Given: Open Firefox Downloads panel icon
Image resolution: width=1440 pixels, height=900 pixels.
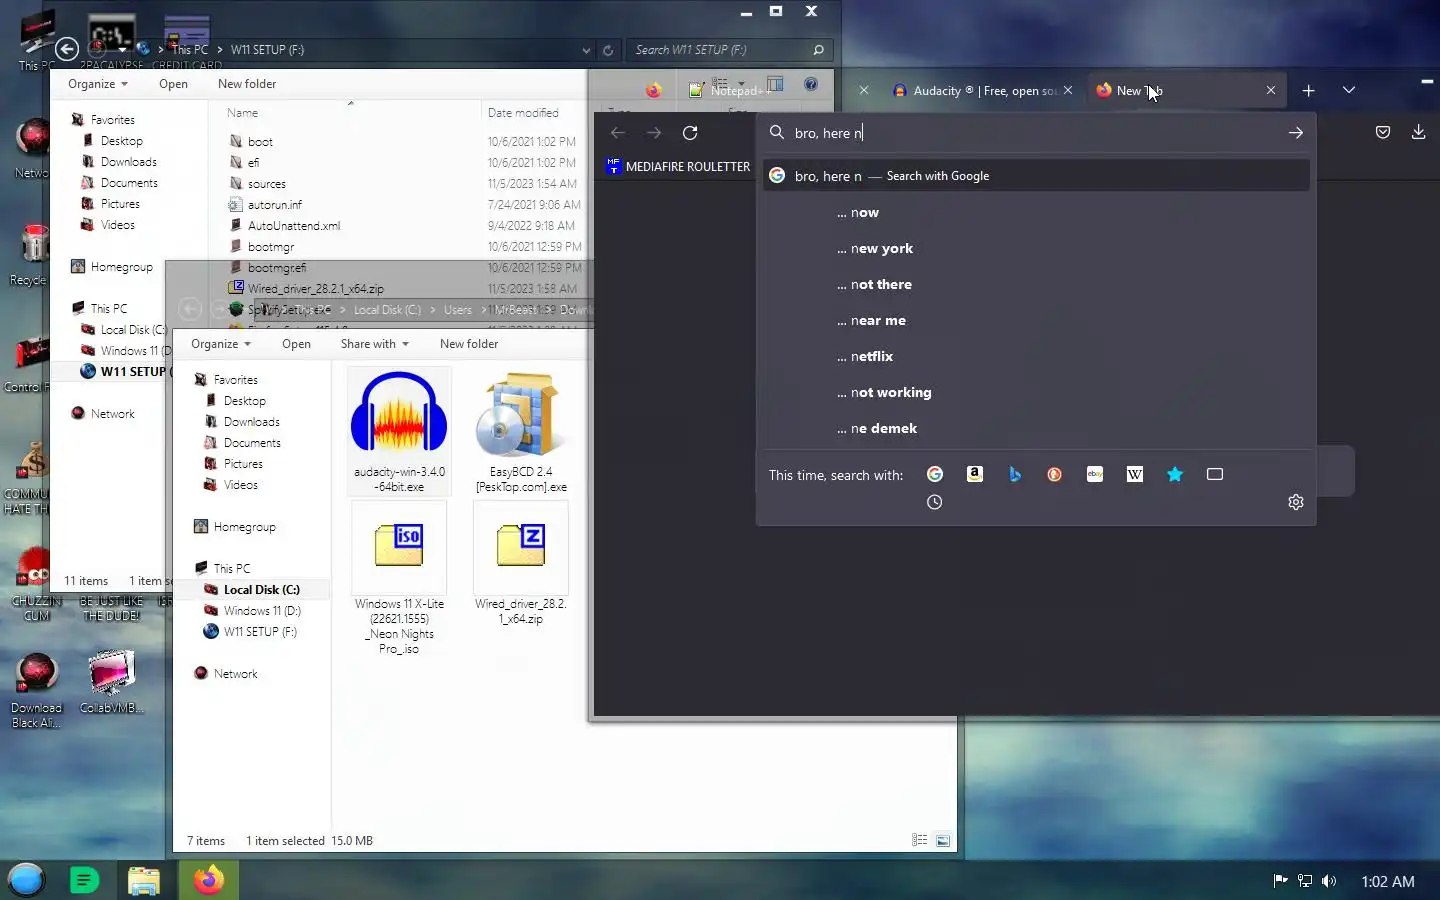Looking at the screenshot, I should (x=1418, y=132).
